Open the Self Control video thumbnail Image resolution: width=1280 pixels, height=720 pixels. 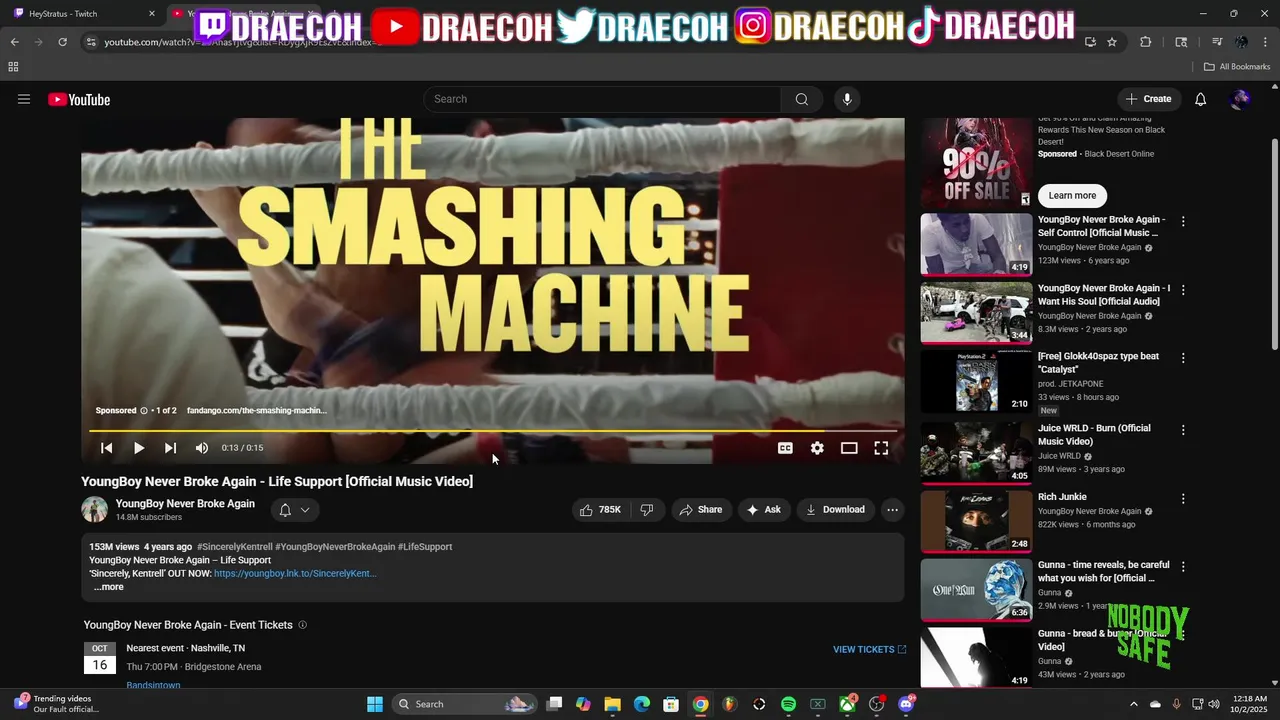(976, 244)
